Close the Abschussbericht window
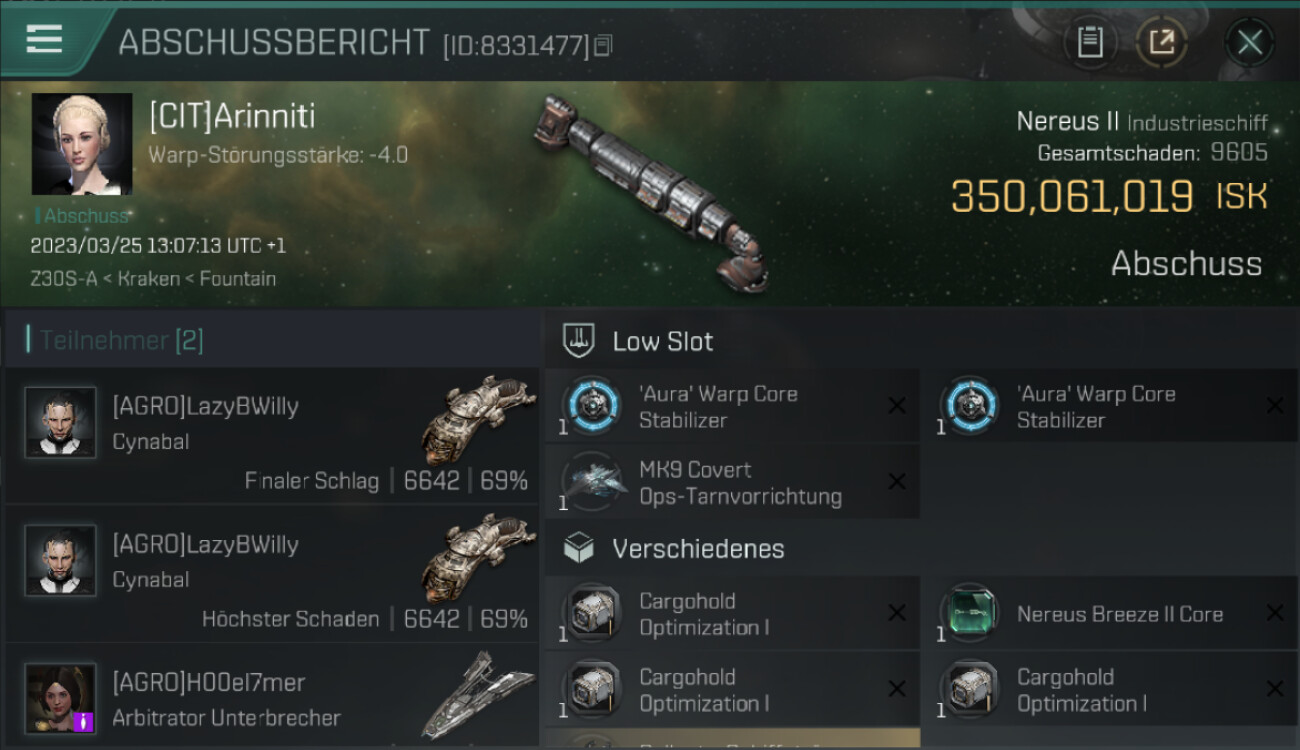The image size is (1300, 750). coord(1249,42)
